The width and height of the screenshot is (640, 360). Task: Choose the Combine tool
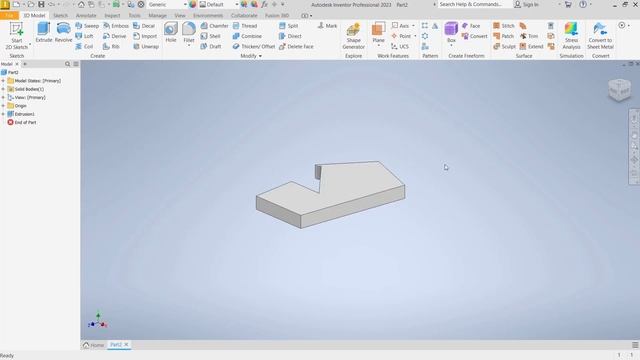247,36
